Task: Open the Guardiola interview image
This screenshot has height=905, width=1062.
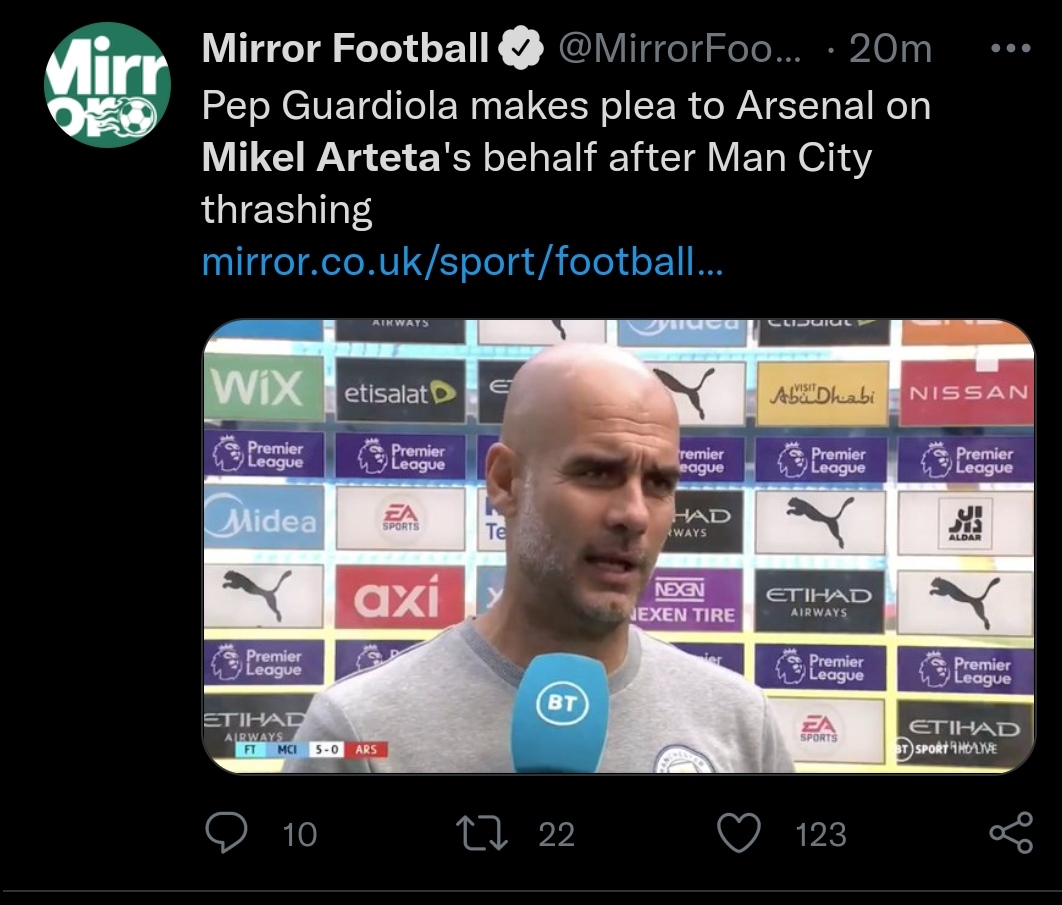Action: pyautogui.click(x=618, y=545)
